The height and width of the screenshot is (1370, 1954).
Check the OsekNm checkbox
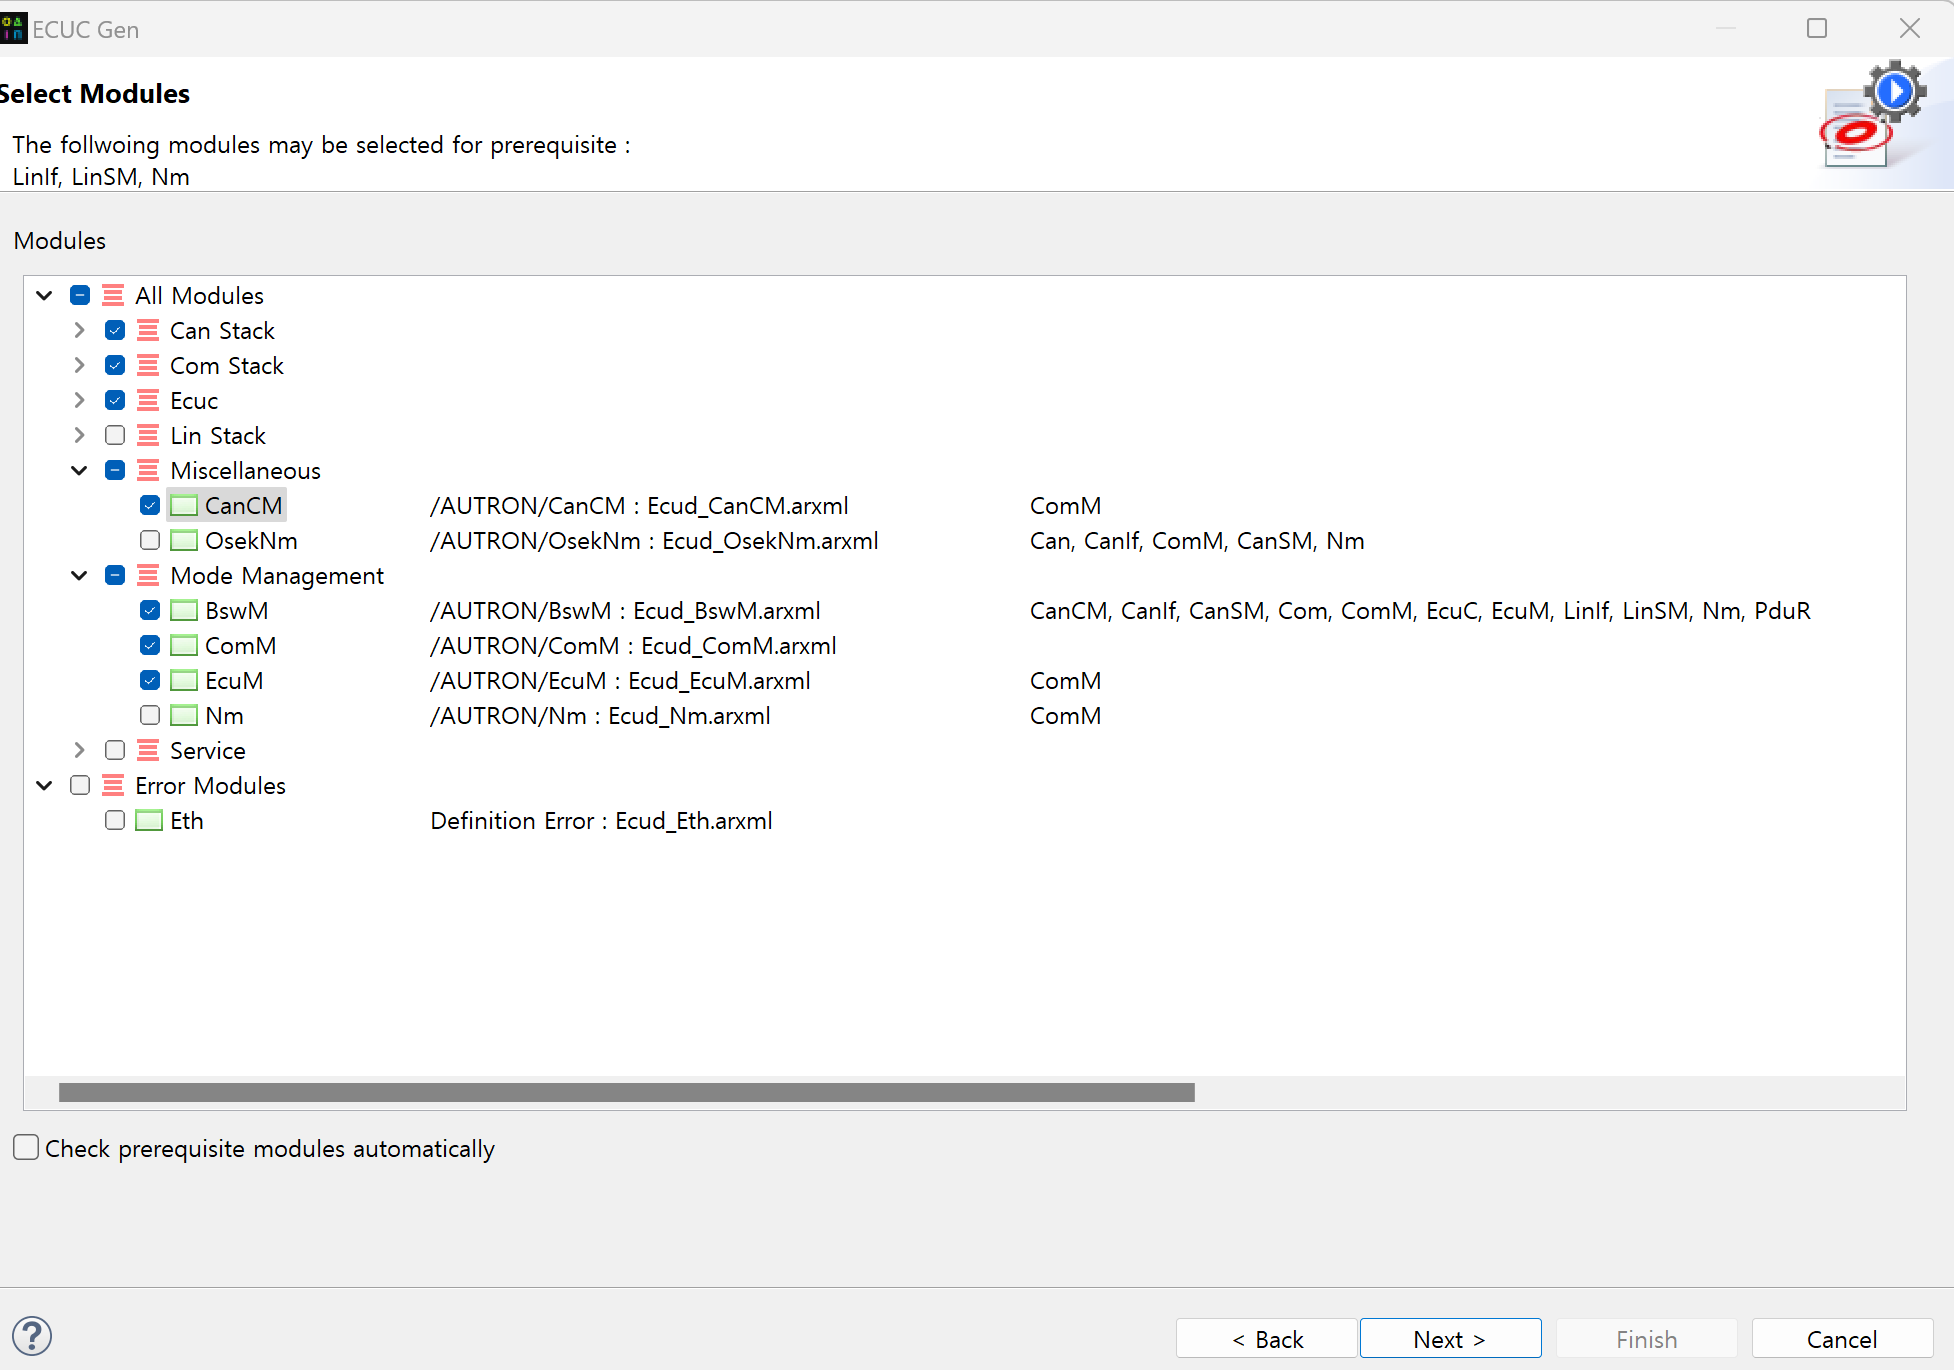[x=150, y=540]
